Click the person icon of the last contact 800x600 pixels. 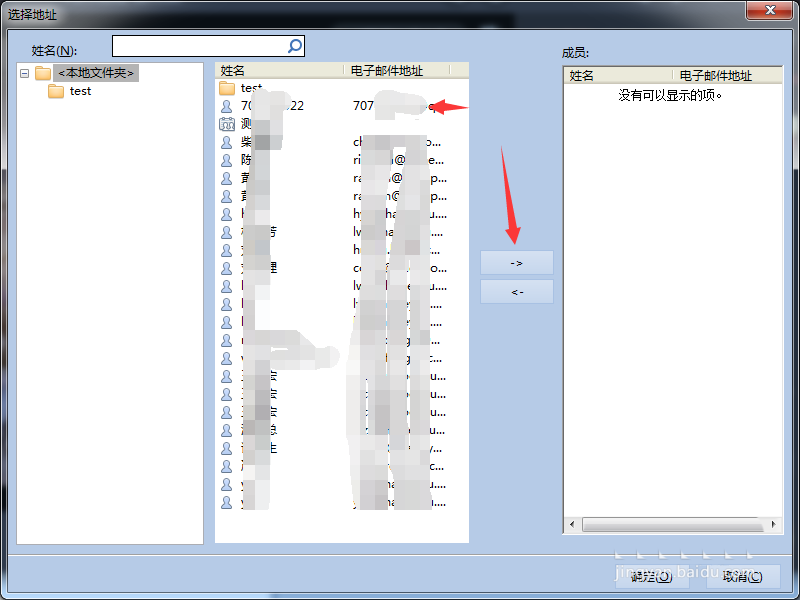point(226,502)
